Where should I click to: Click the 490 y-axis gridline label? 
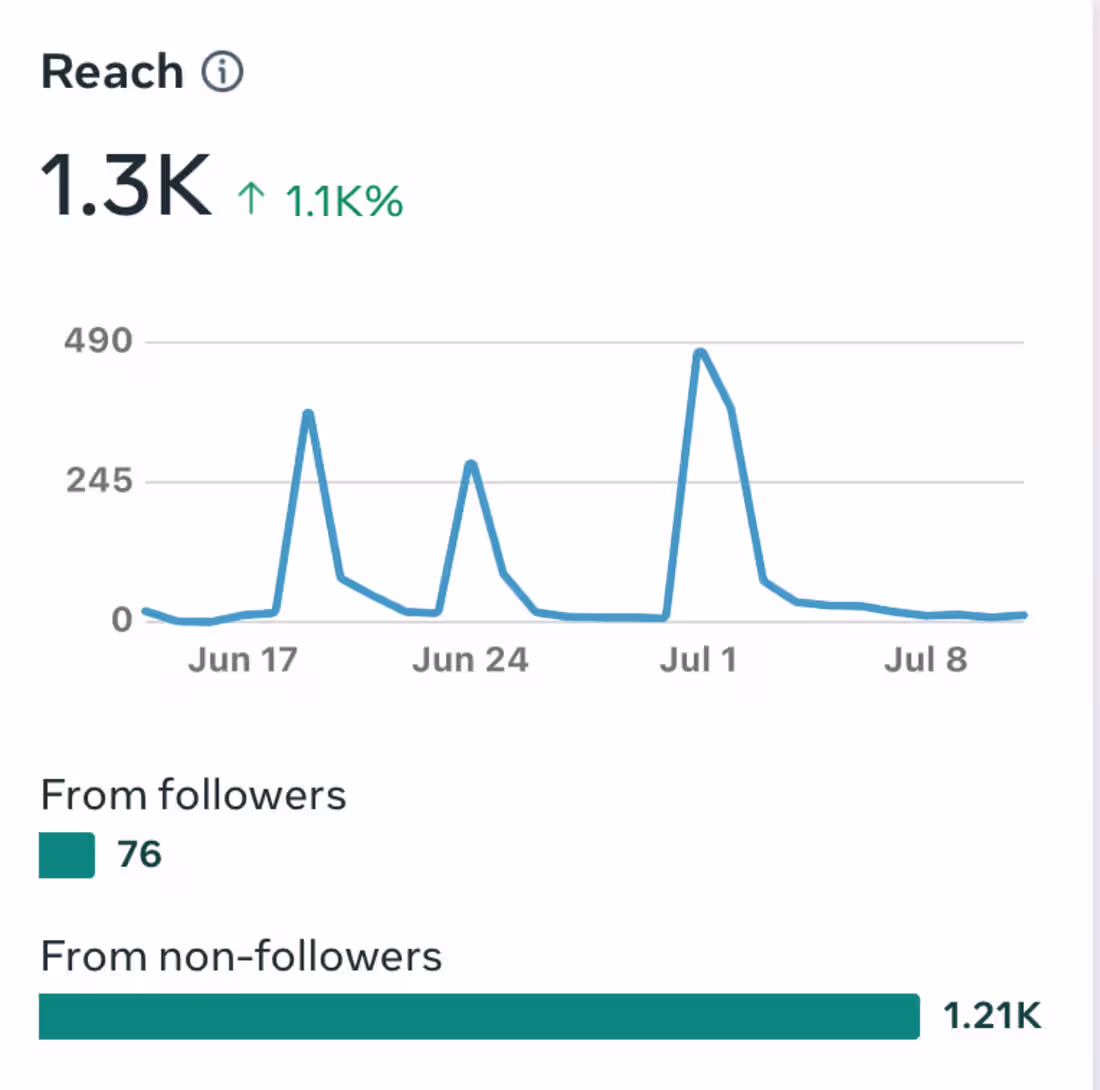(98, 341)
